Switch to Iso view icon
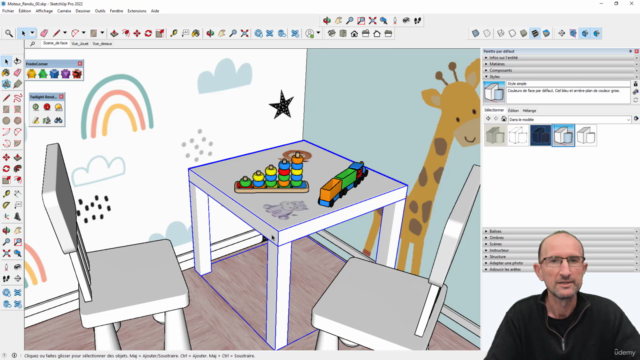This screenshot has height=360, width=640. [x=331, y=33]
